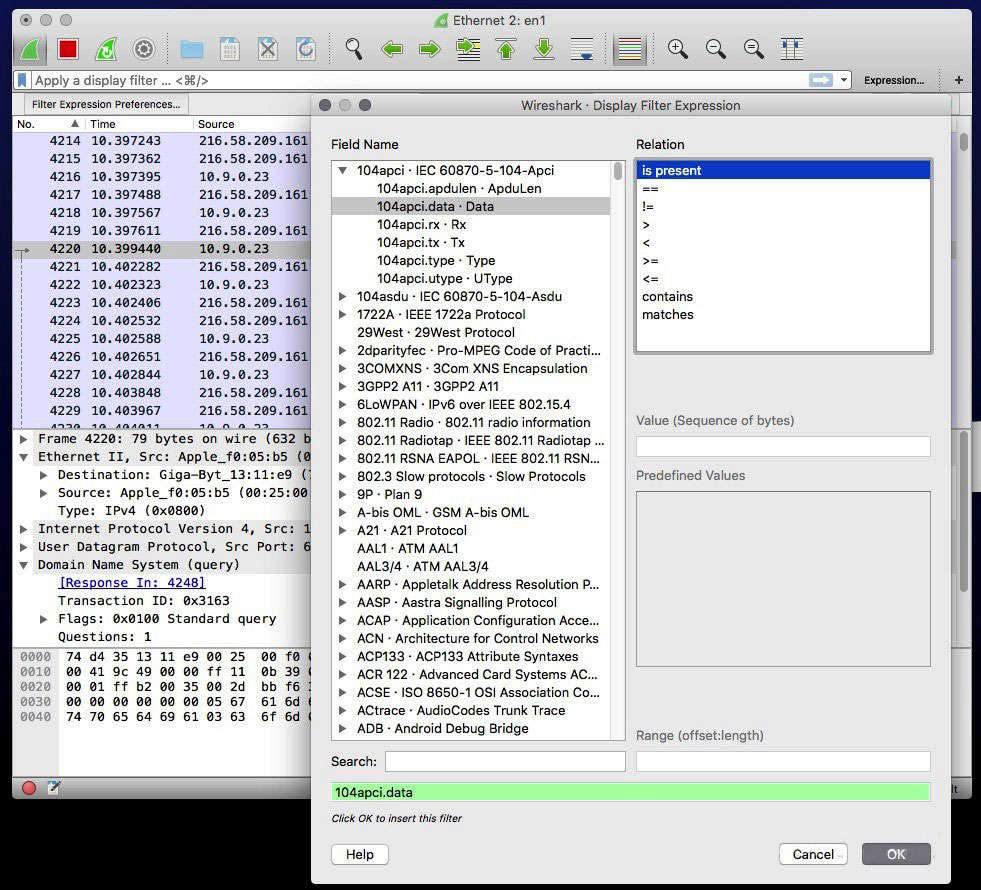Click OK to insert the filter
The width and height of the screenshot is (981, 890).
click(x=896, y=854)
